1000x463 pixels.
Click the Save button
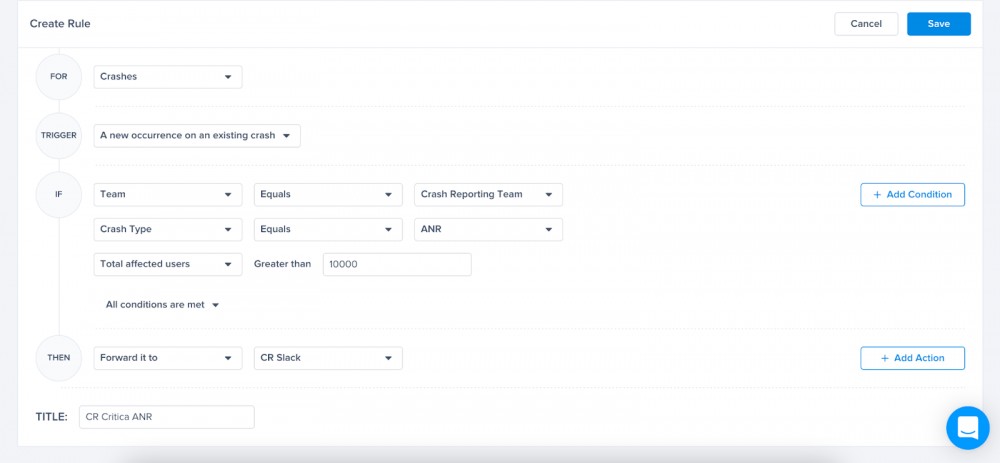939,24
